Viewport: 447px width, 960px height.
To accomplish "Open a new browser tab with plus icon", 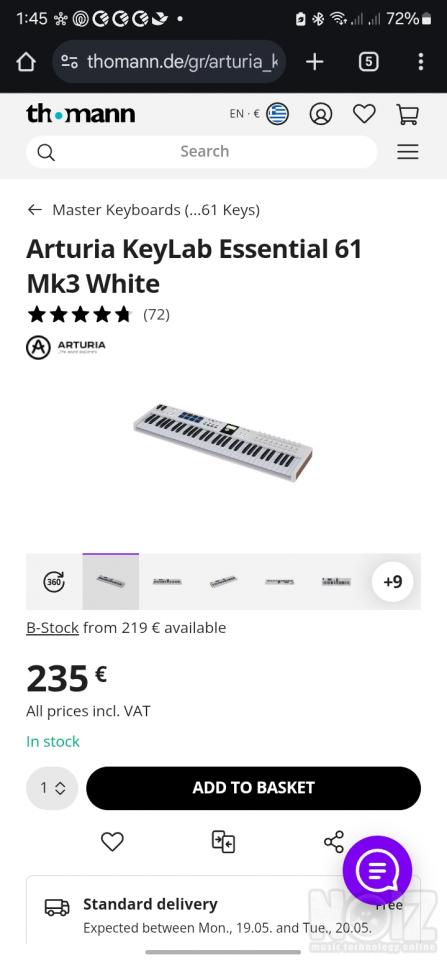I will pos(314,61).
